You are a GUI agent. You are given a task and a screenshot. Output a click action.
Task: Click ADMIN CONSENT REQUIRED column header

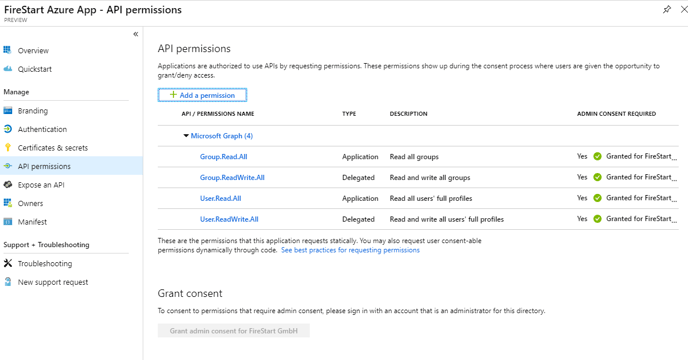click(x=616, y=114)
